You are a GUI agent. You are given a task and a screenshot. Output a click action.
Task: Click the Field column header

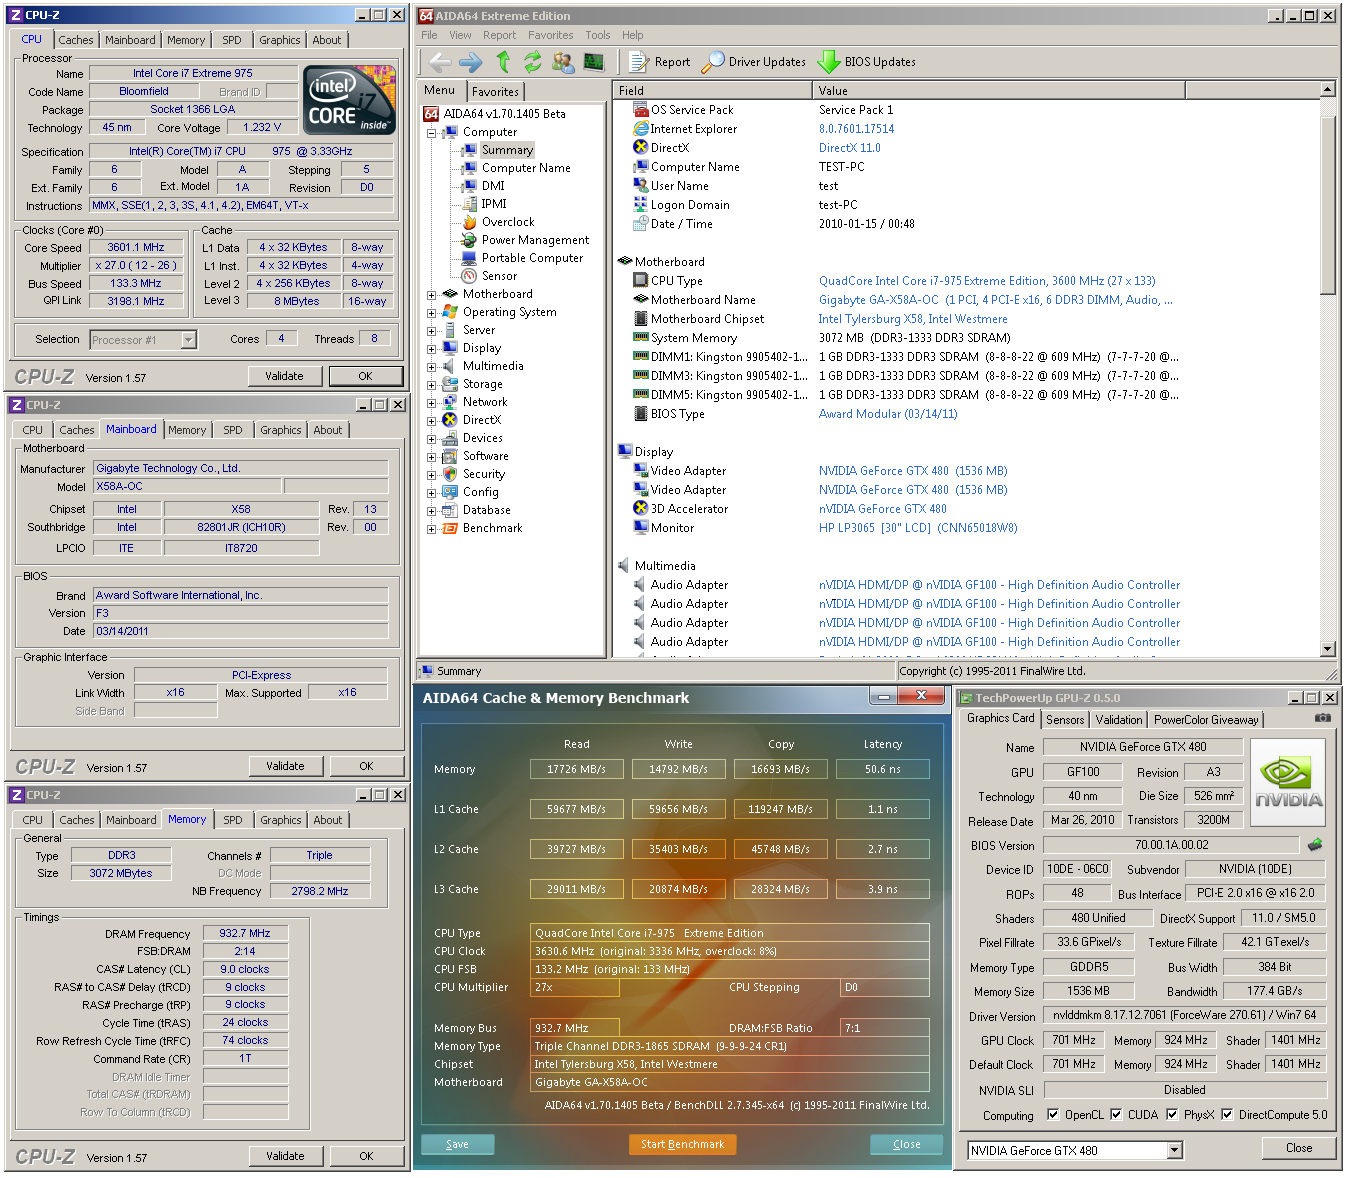tap(712, 91)
